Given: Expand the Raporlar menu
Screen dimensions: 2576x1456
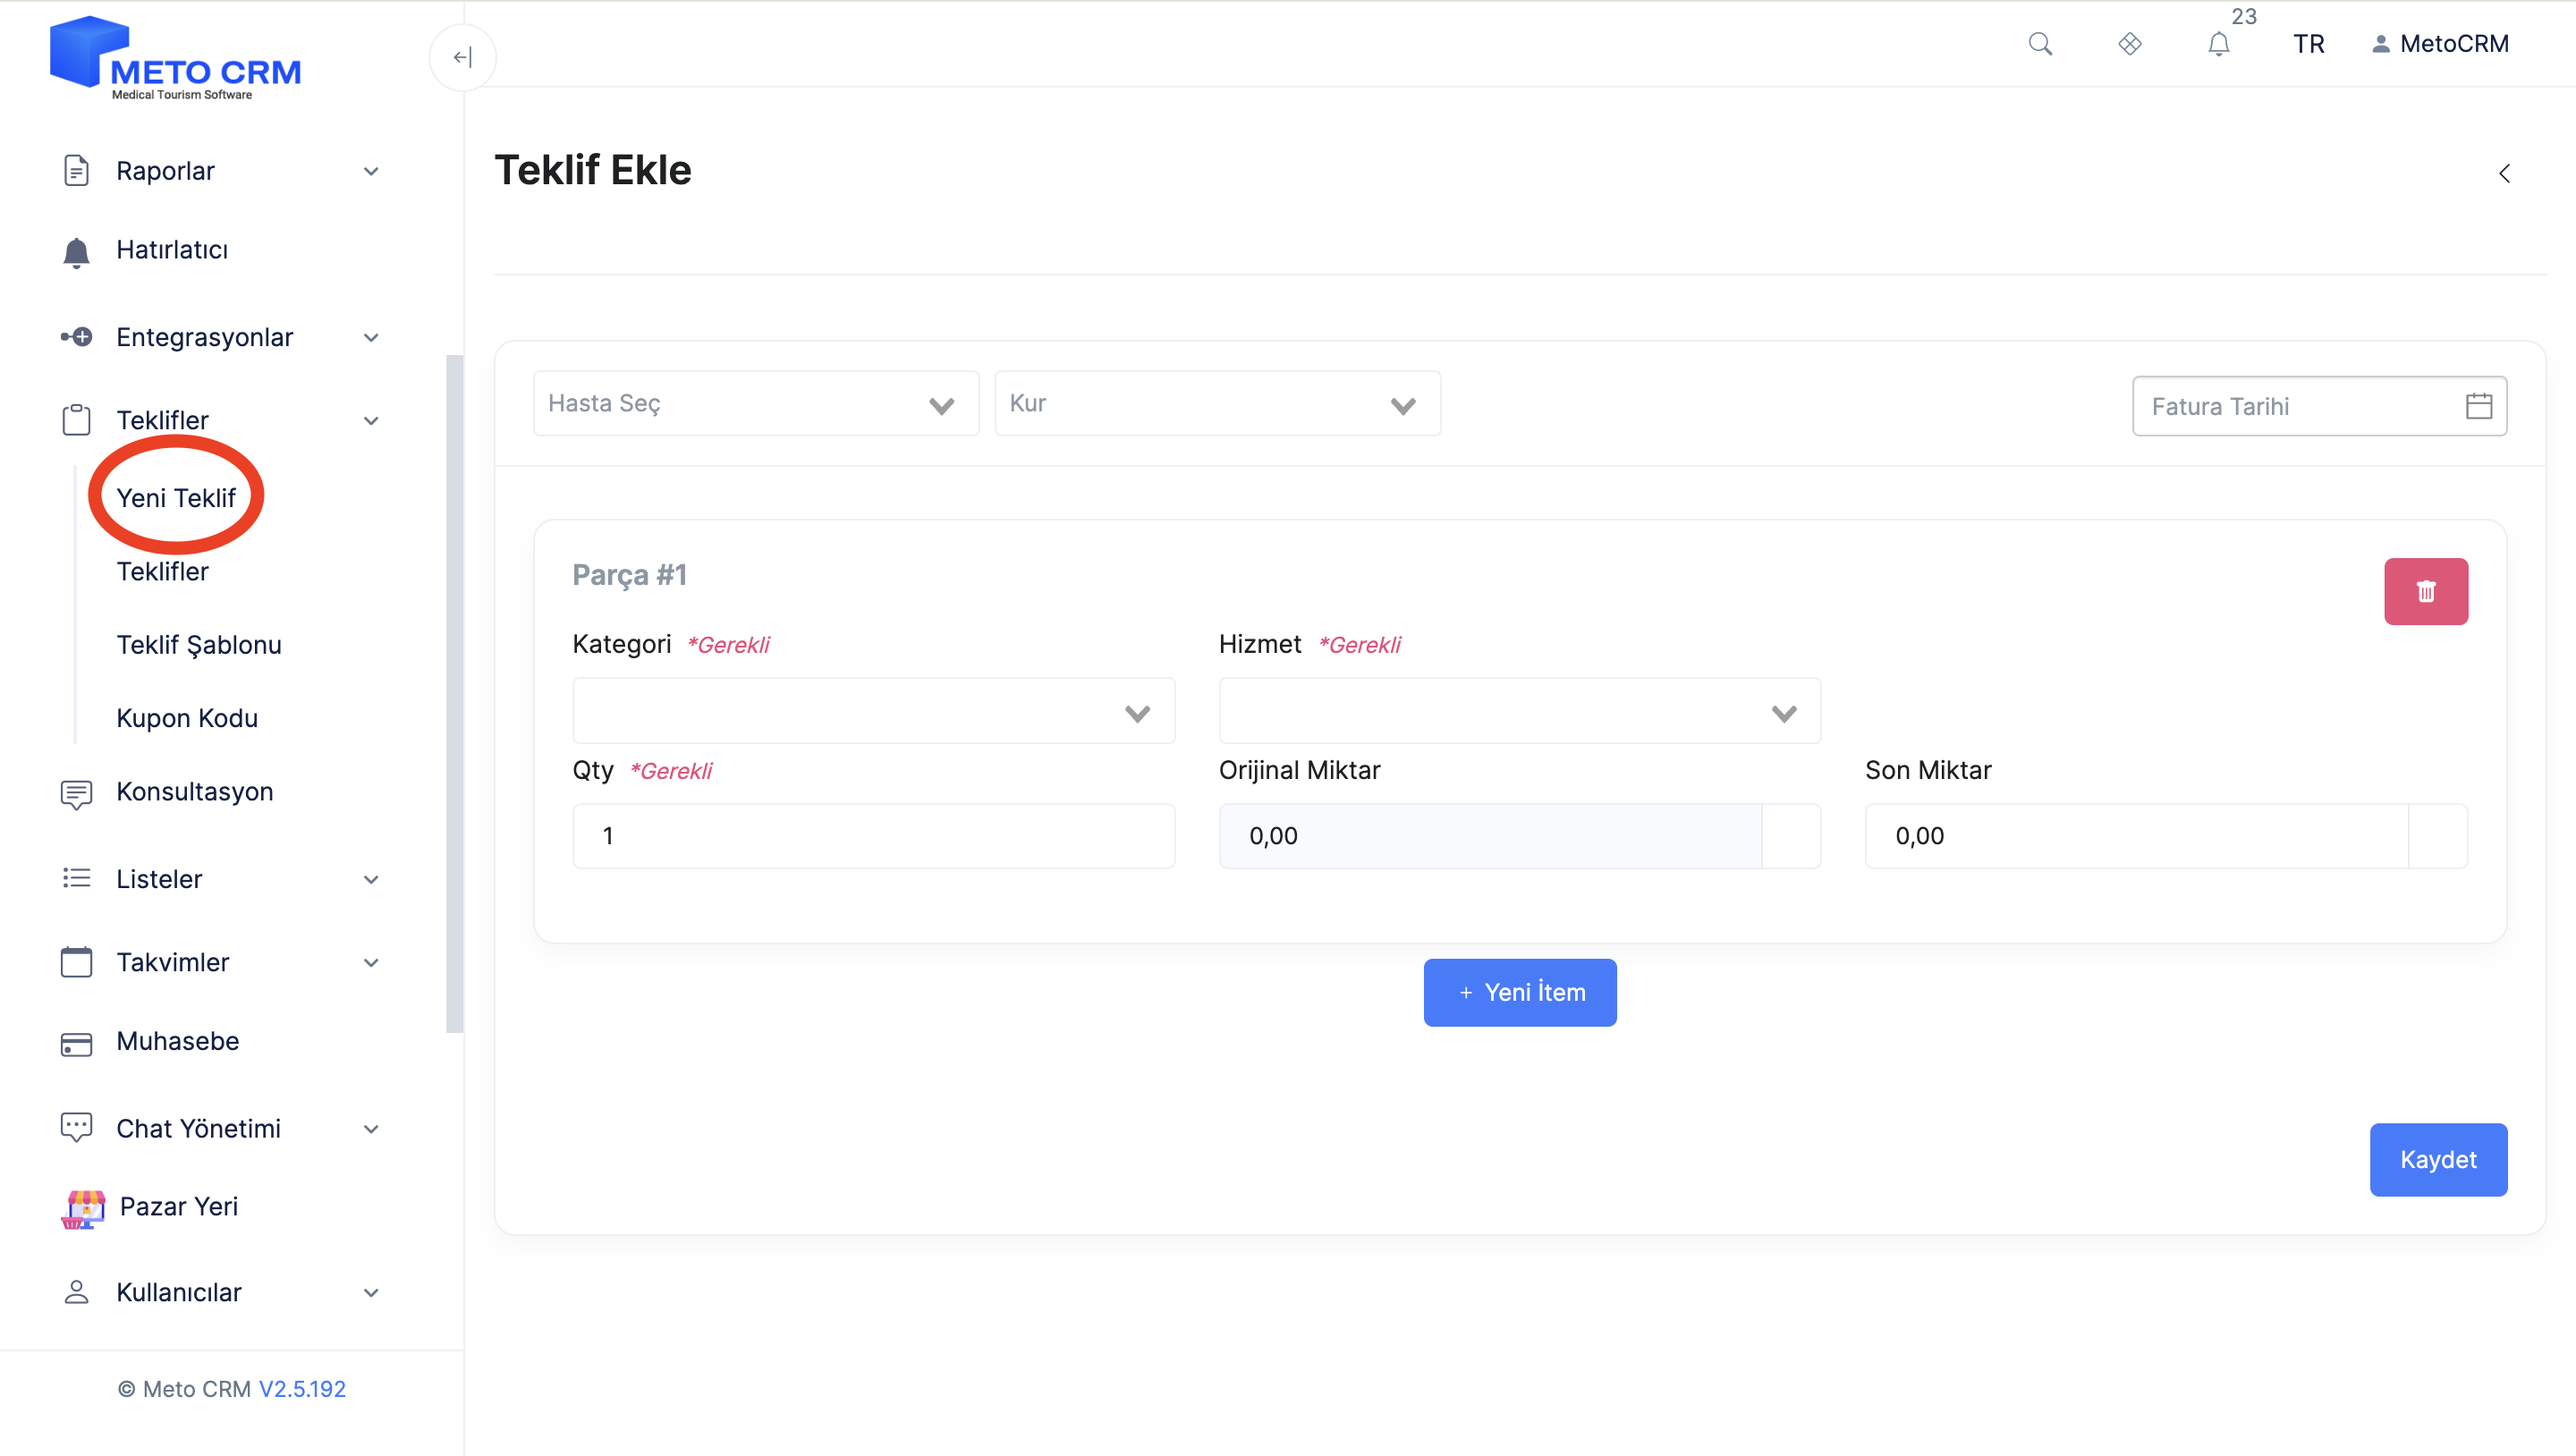Looking at the screenshot, I should pos(219,171).
